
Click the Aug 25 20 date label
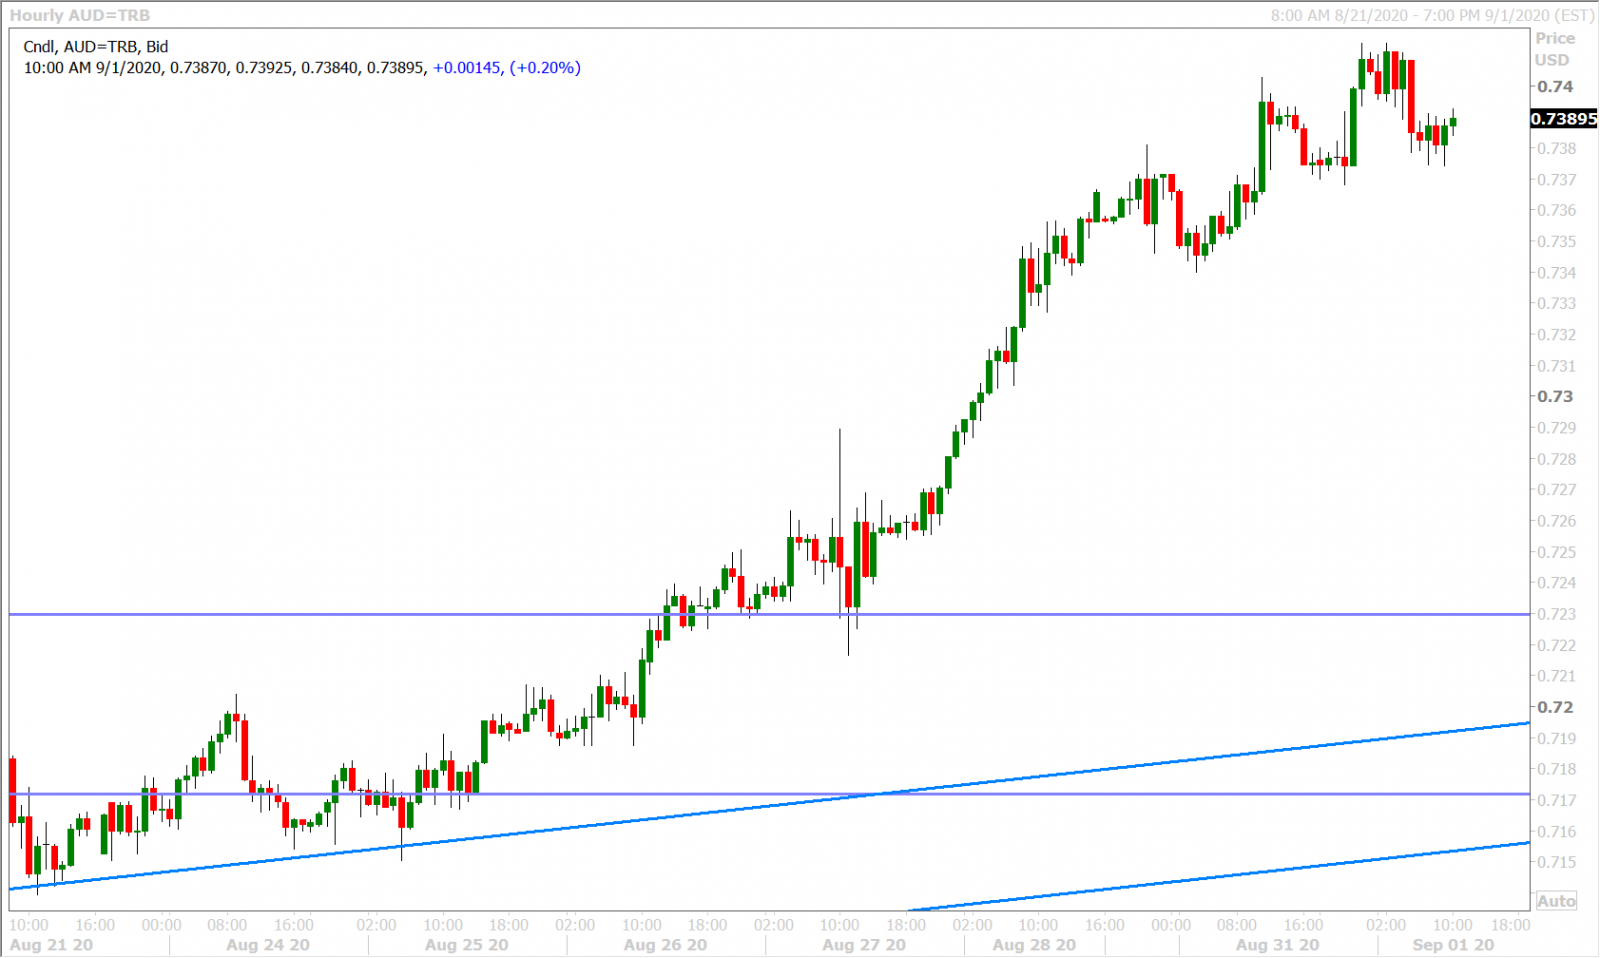point(466,945)
